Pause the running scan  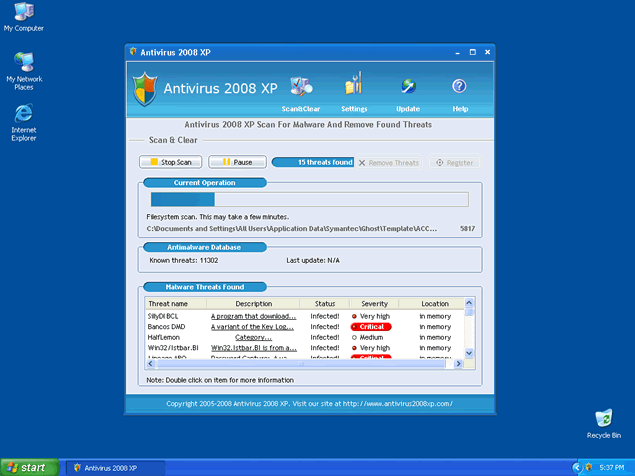pos(237,162)
